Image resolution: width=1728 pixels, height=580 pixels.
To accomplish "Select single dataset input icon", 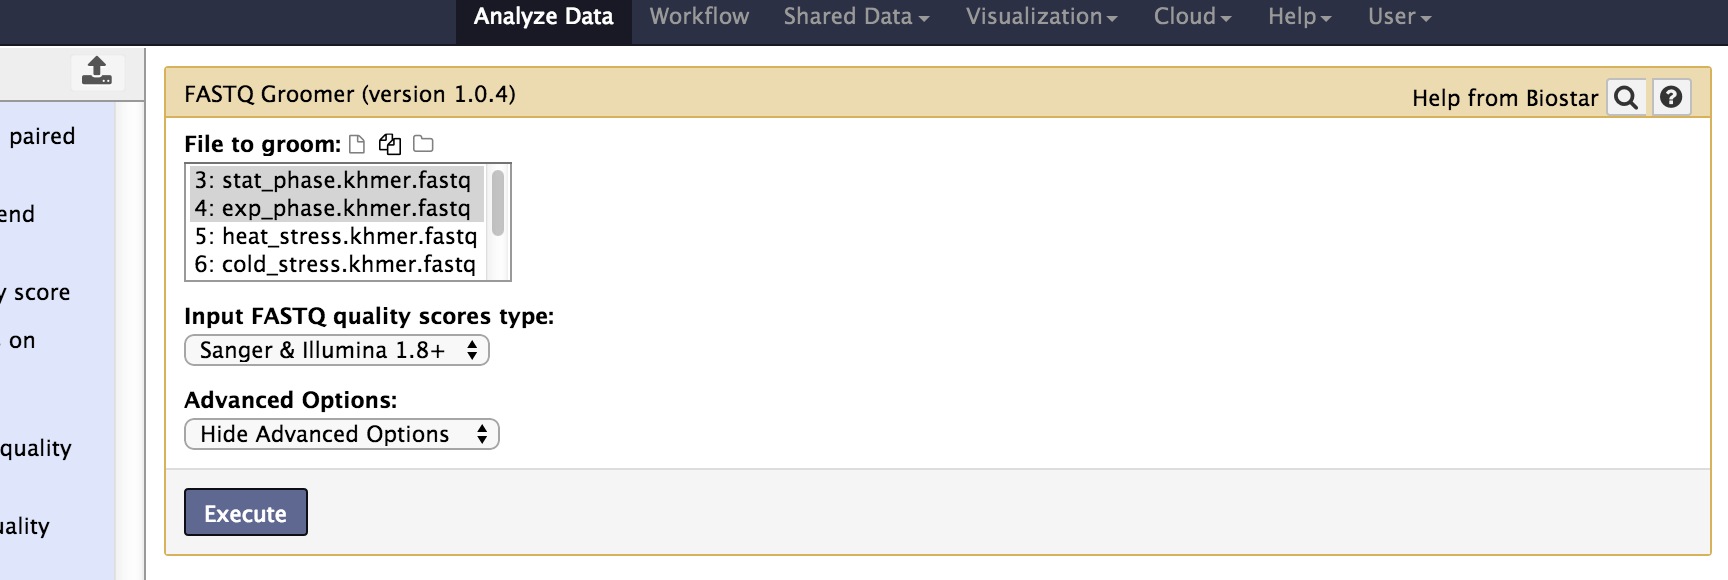I will [357, 144].
